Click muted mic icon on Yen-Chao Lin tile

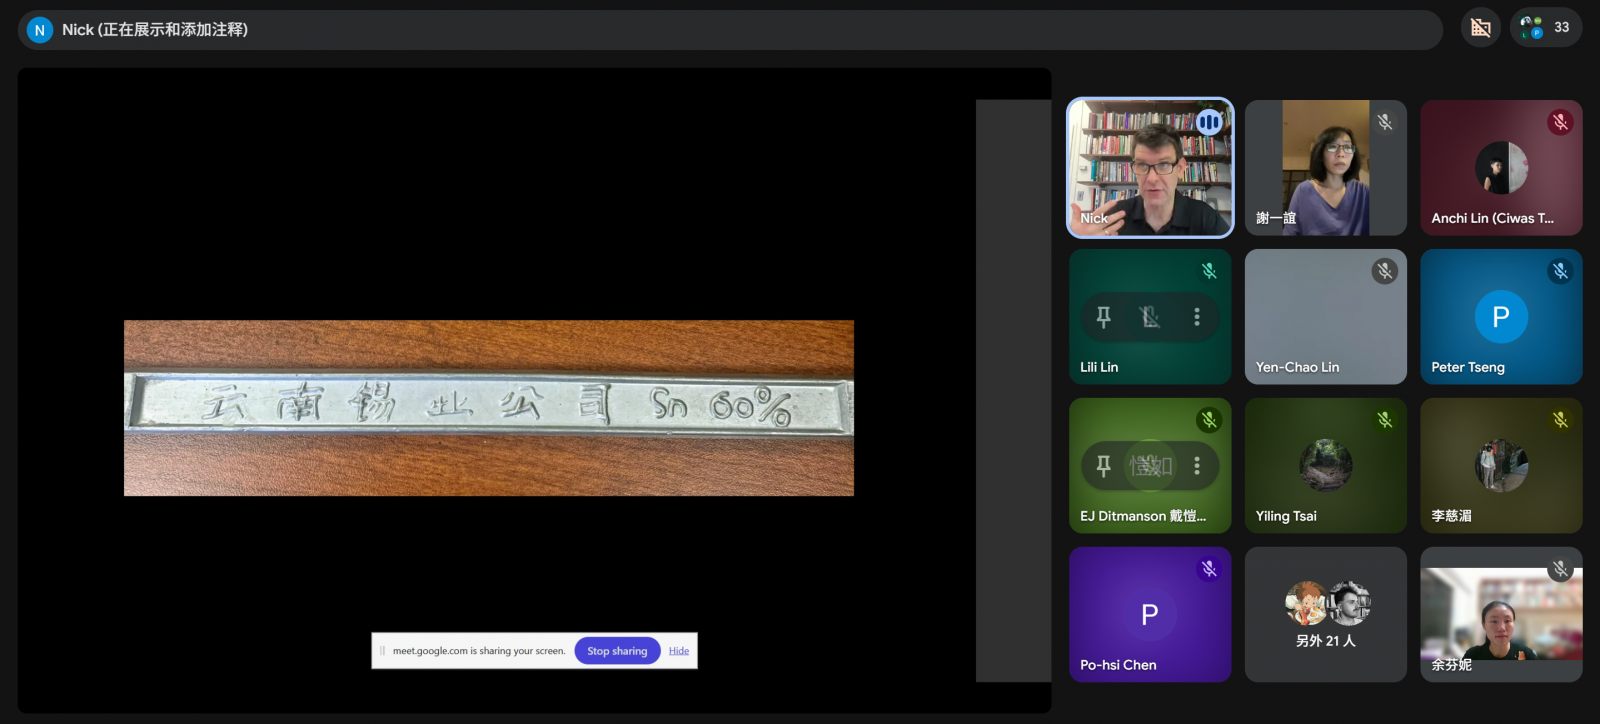[1385, 271]
